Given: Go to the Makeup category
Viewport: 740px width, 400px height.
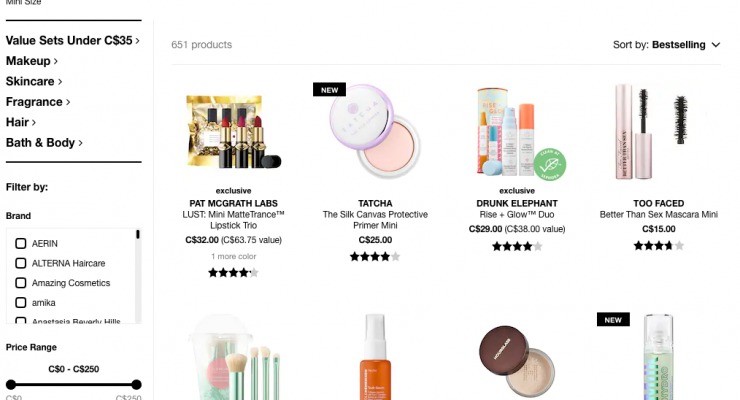Looking at the screenshot, I should click(32, 61).
